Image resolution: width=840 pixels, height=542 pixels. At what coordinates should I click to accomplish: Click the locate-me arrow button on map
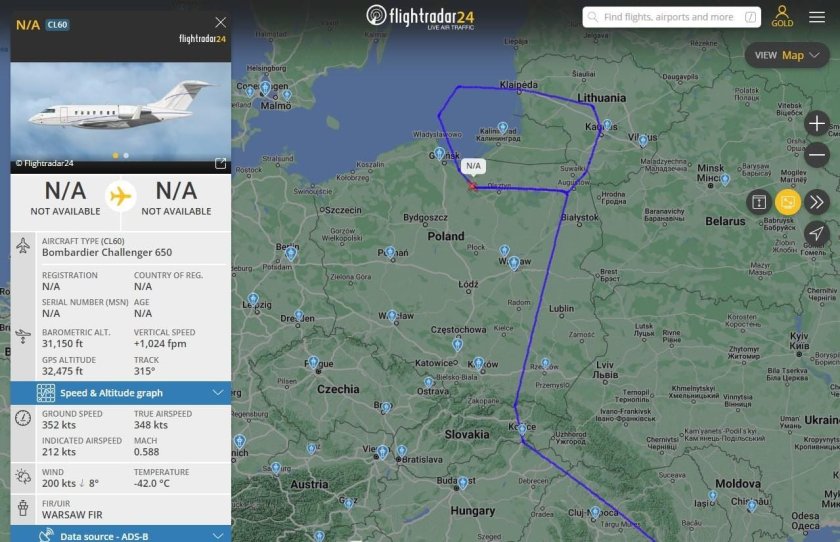817,234
